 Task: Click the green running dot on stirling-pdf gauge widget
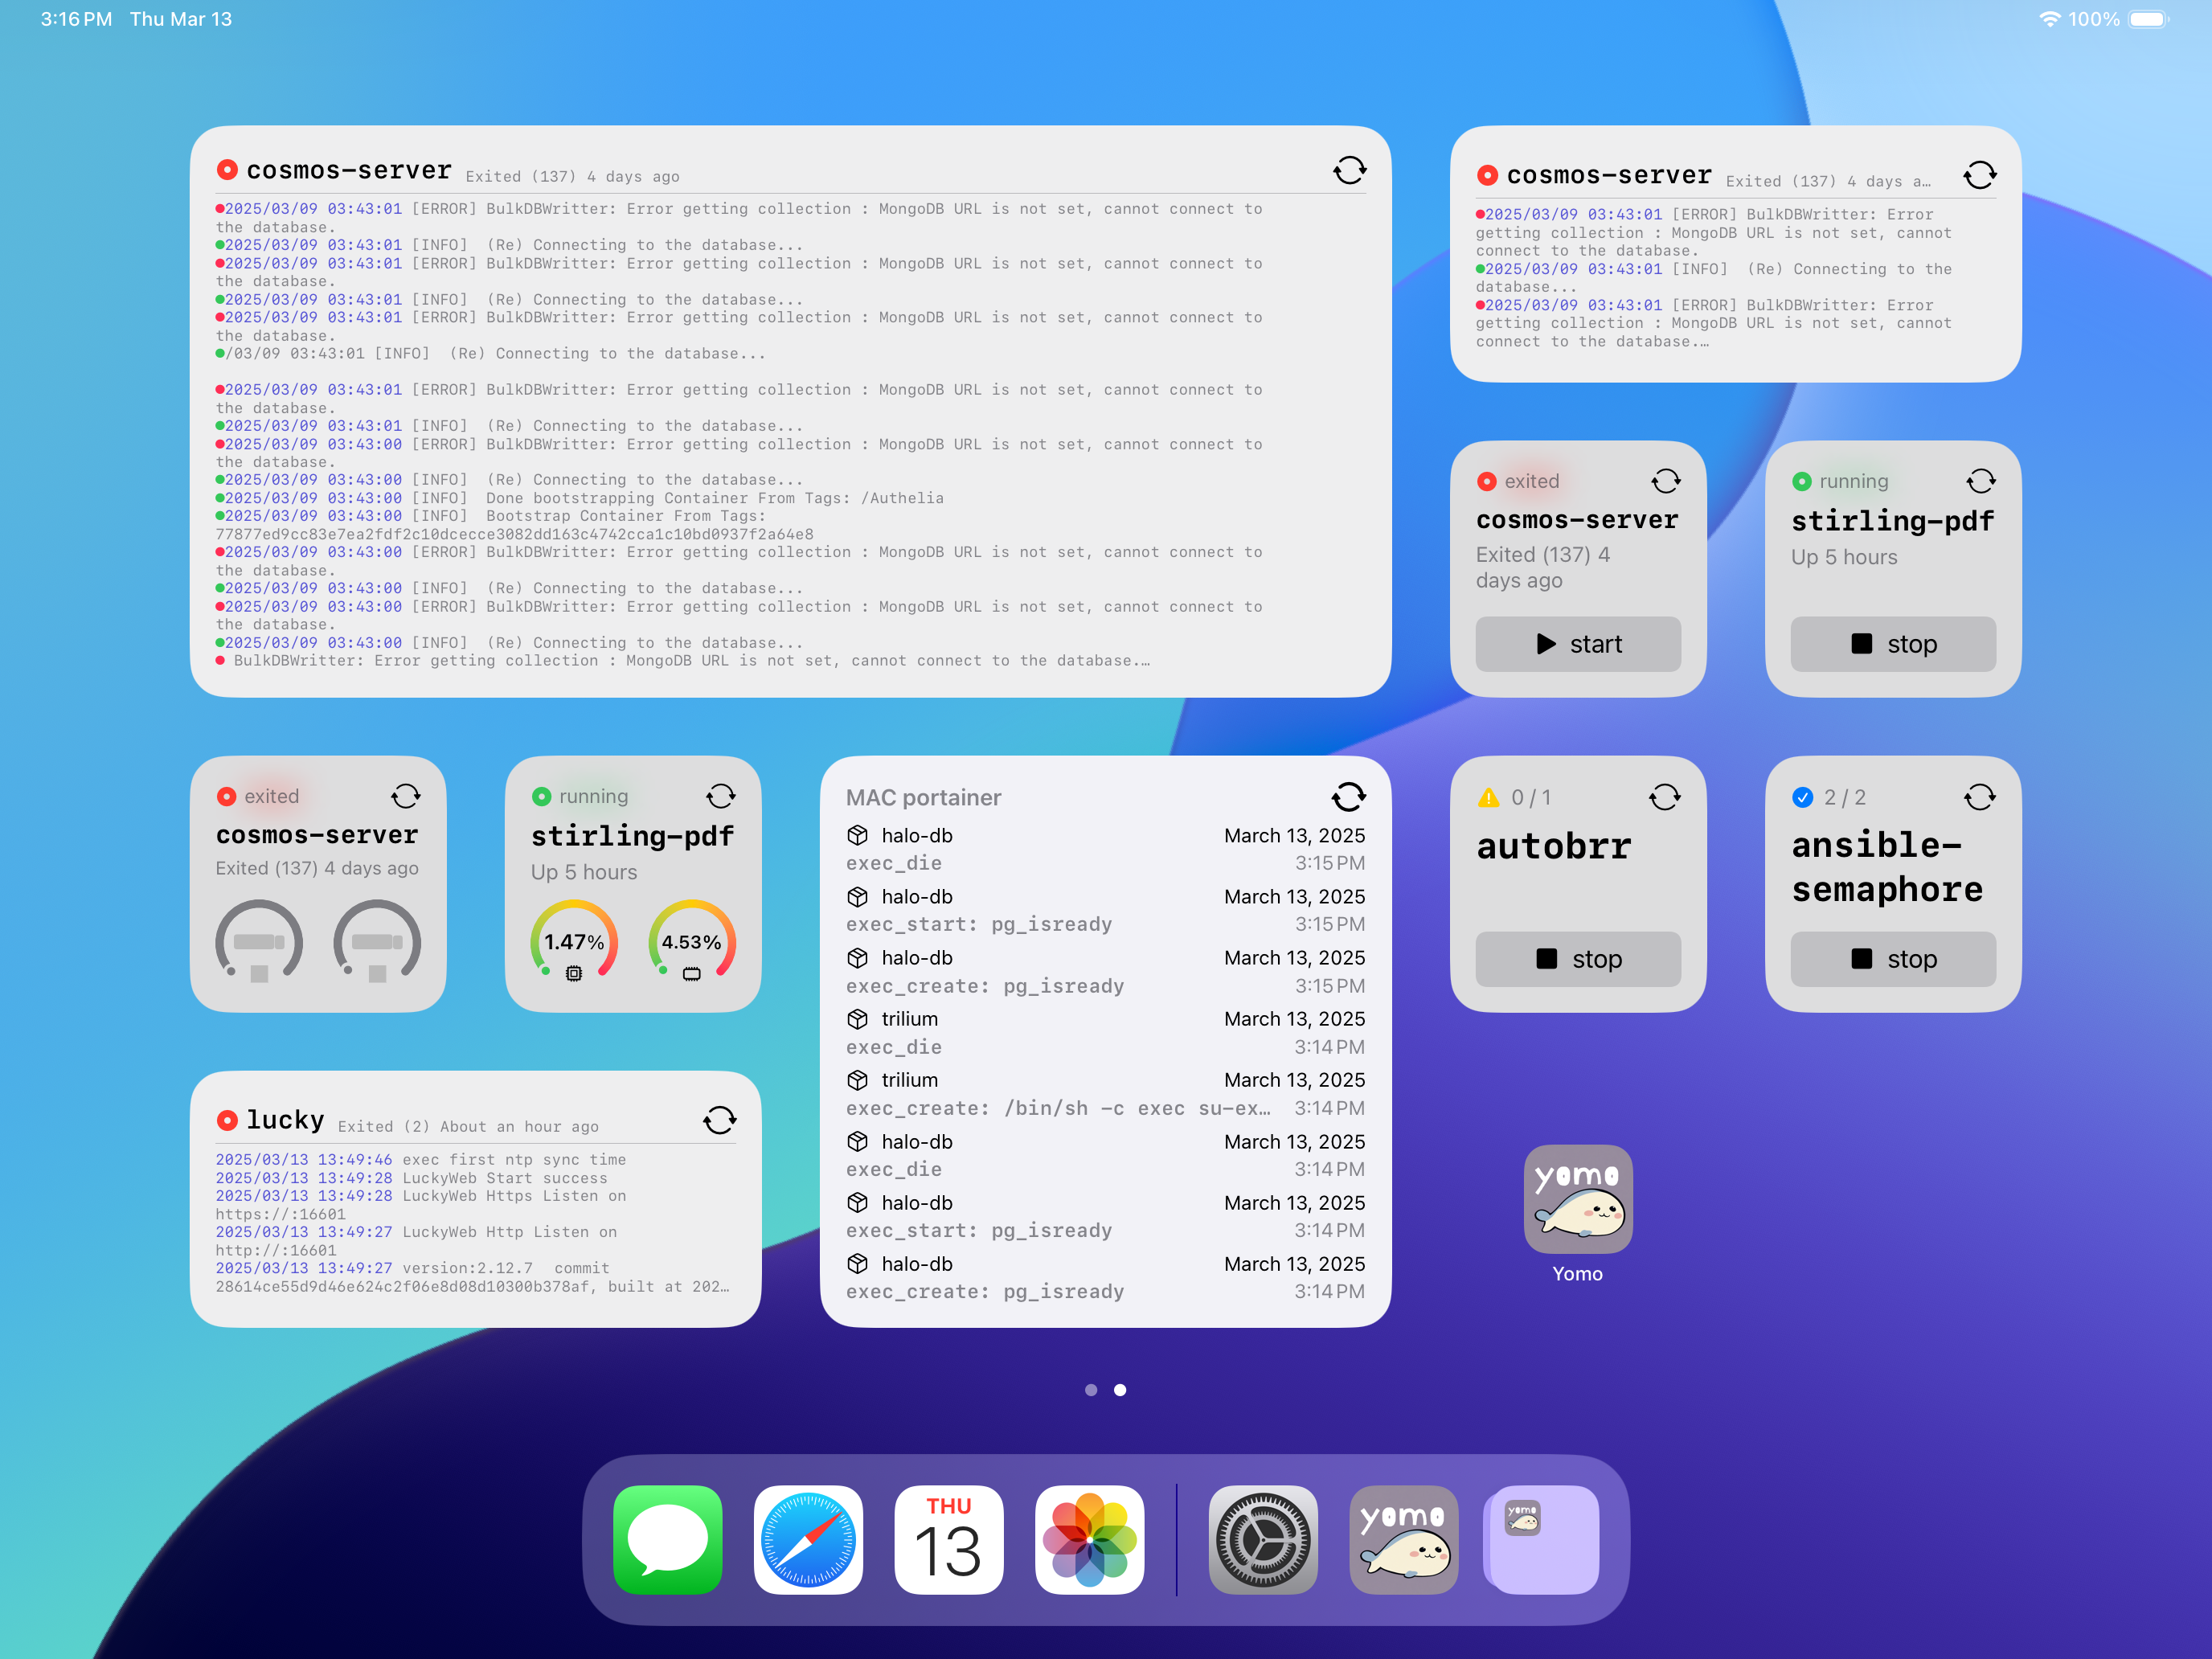(x=541, y=796)
